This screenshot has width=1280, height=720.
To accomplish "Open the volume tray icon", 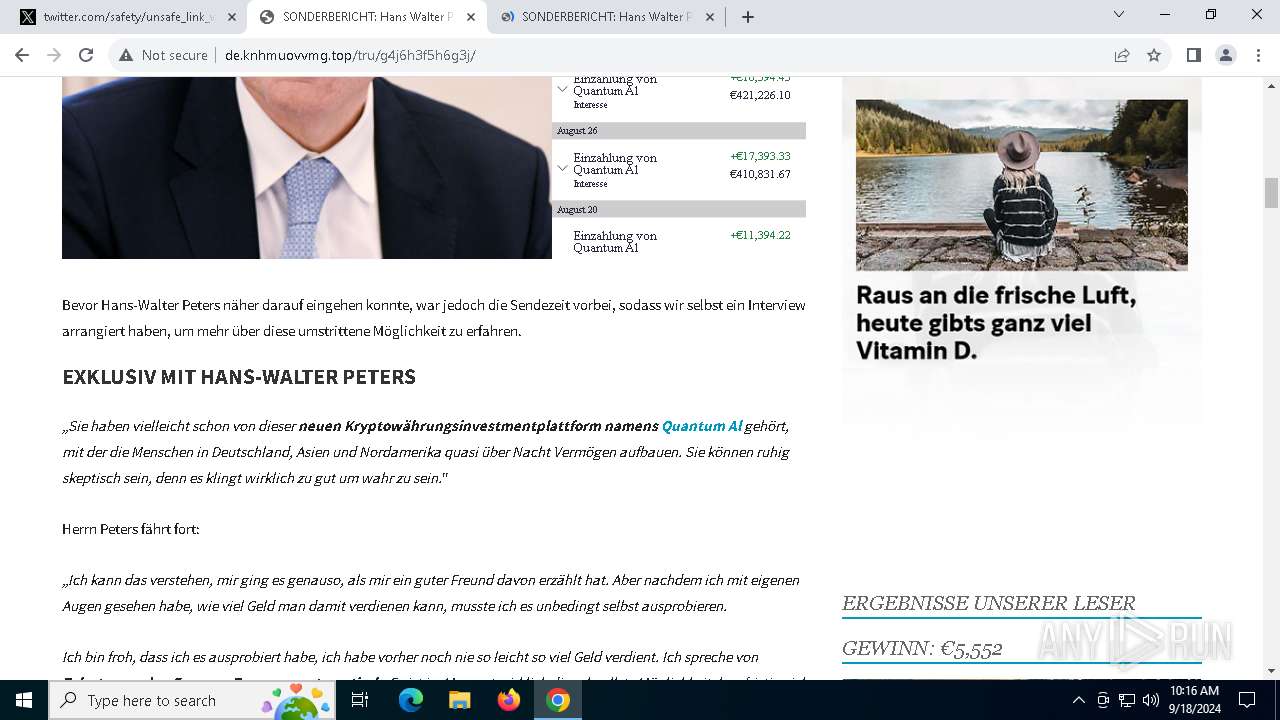I will (1150, 700).
